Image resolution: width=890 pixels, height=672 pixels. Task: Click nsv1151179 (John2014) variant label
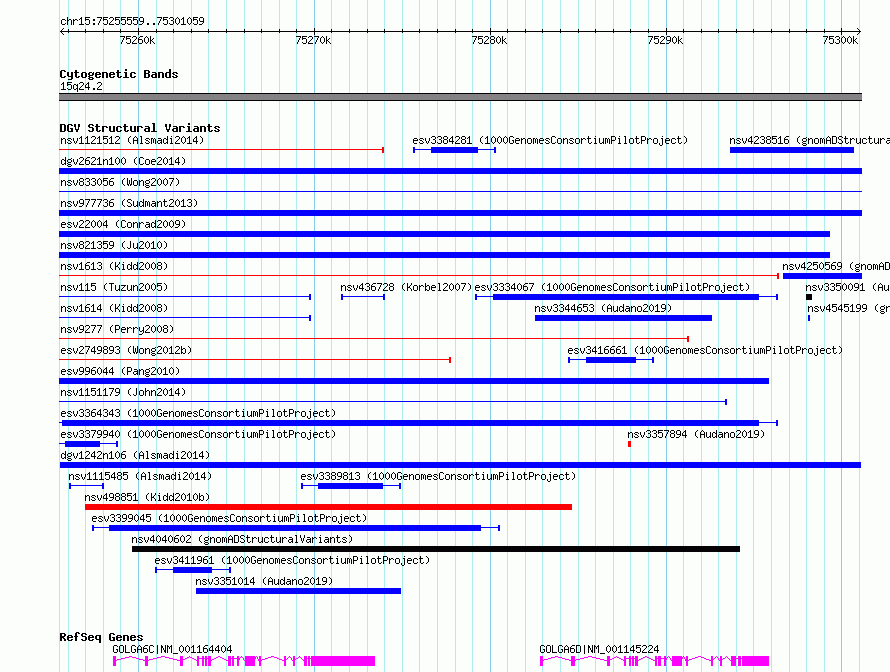[x=123, y=392]
